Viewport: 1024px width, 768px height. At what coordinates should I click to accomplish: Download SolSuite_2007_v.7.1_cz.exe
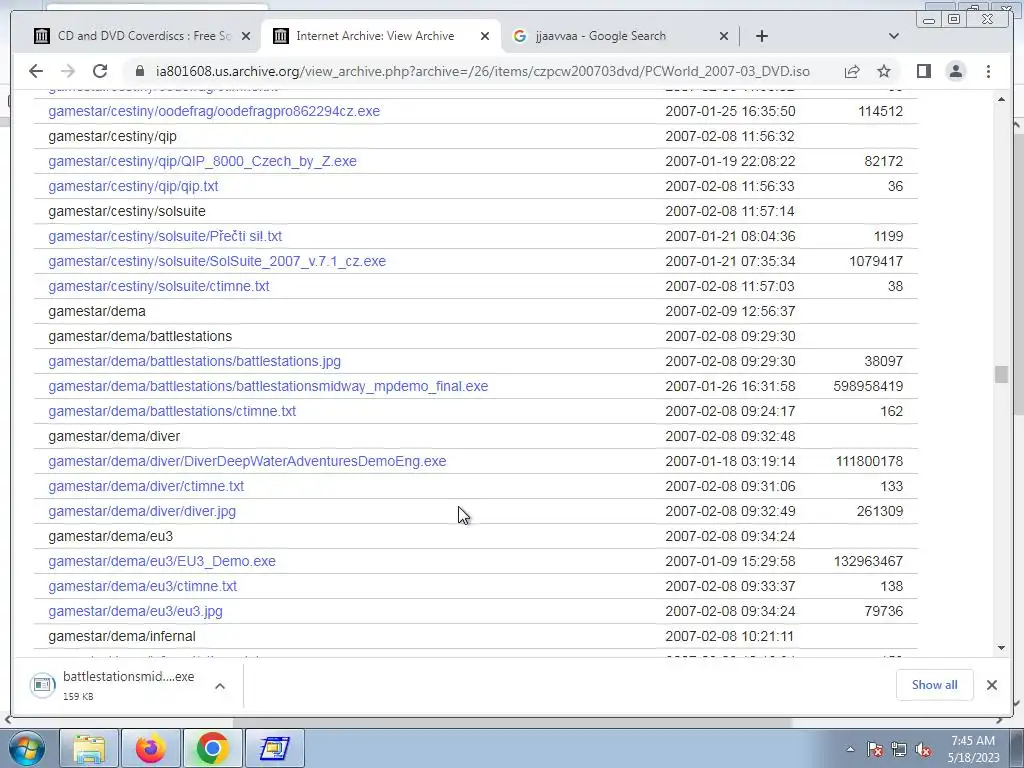click(x=217, y=261)
